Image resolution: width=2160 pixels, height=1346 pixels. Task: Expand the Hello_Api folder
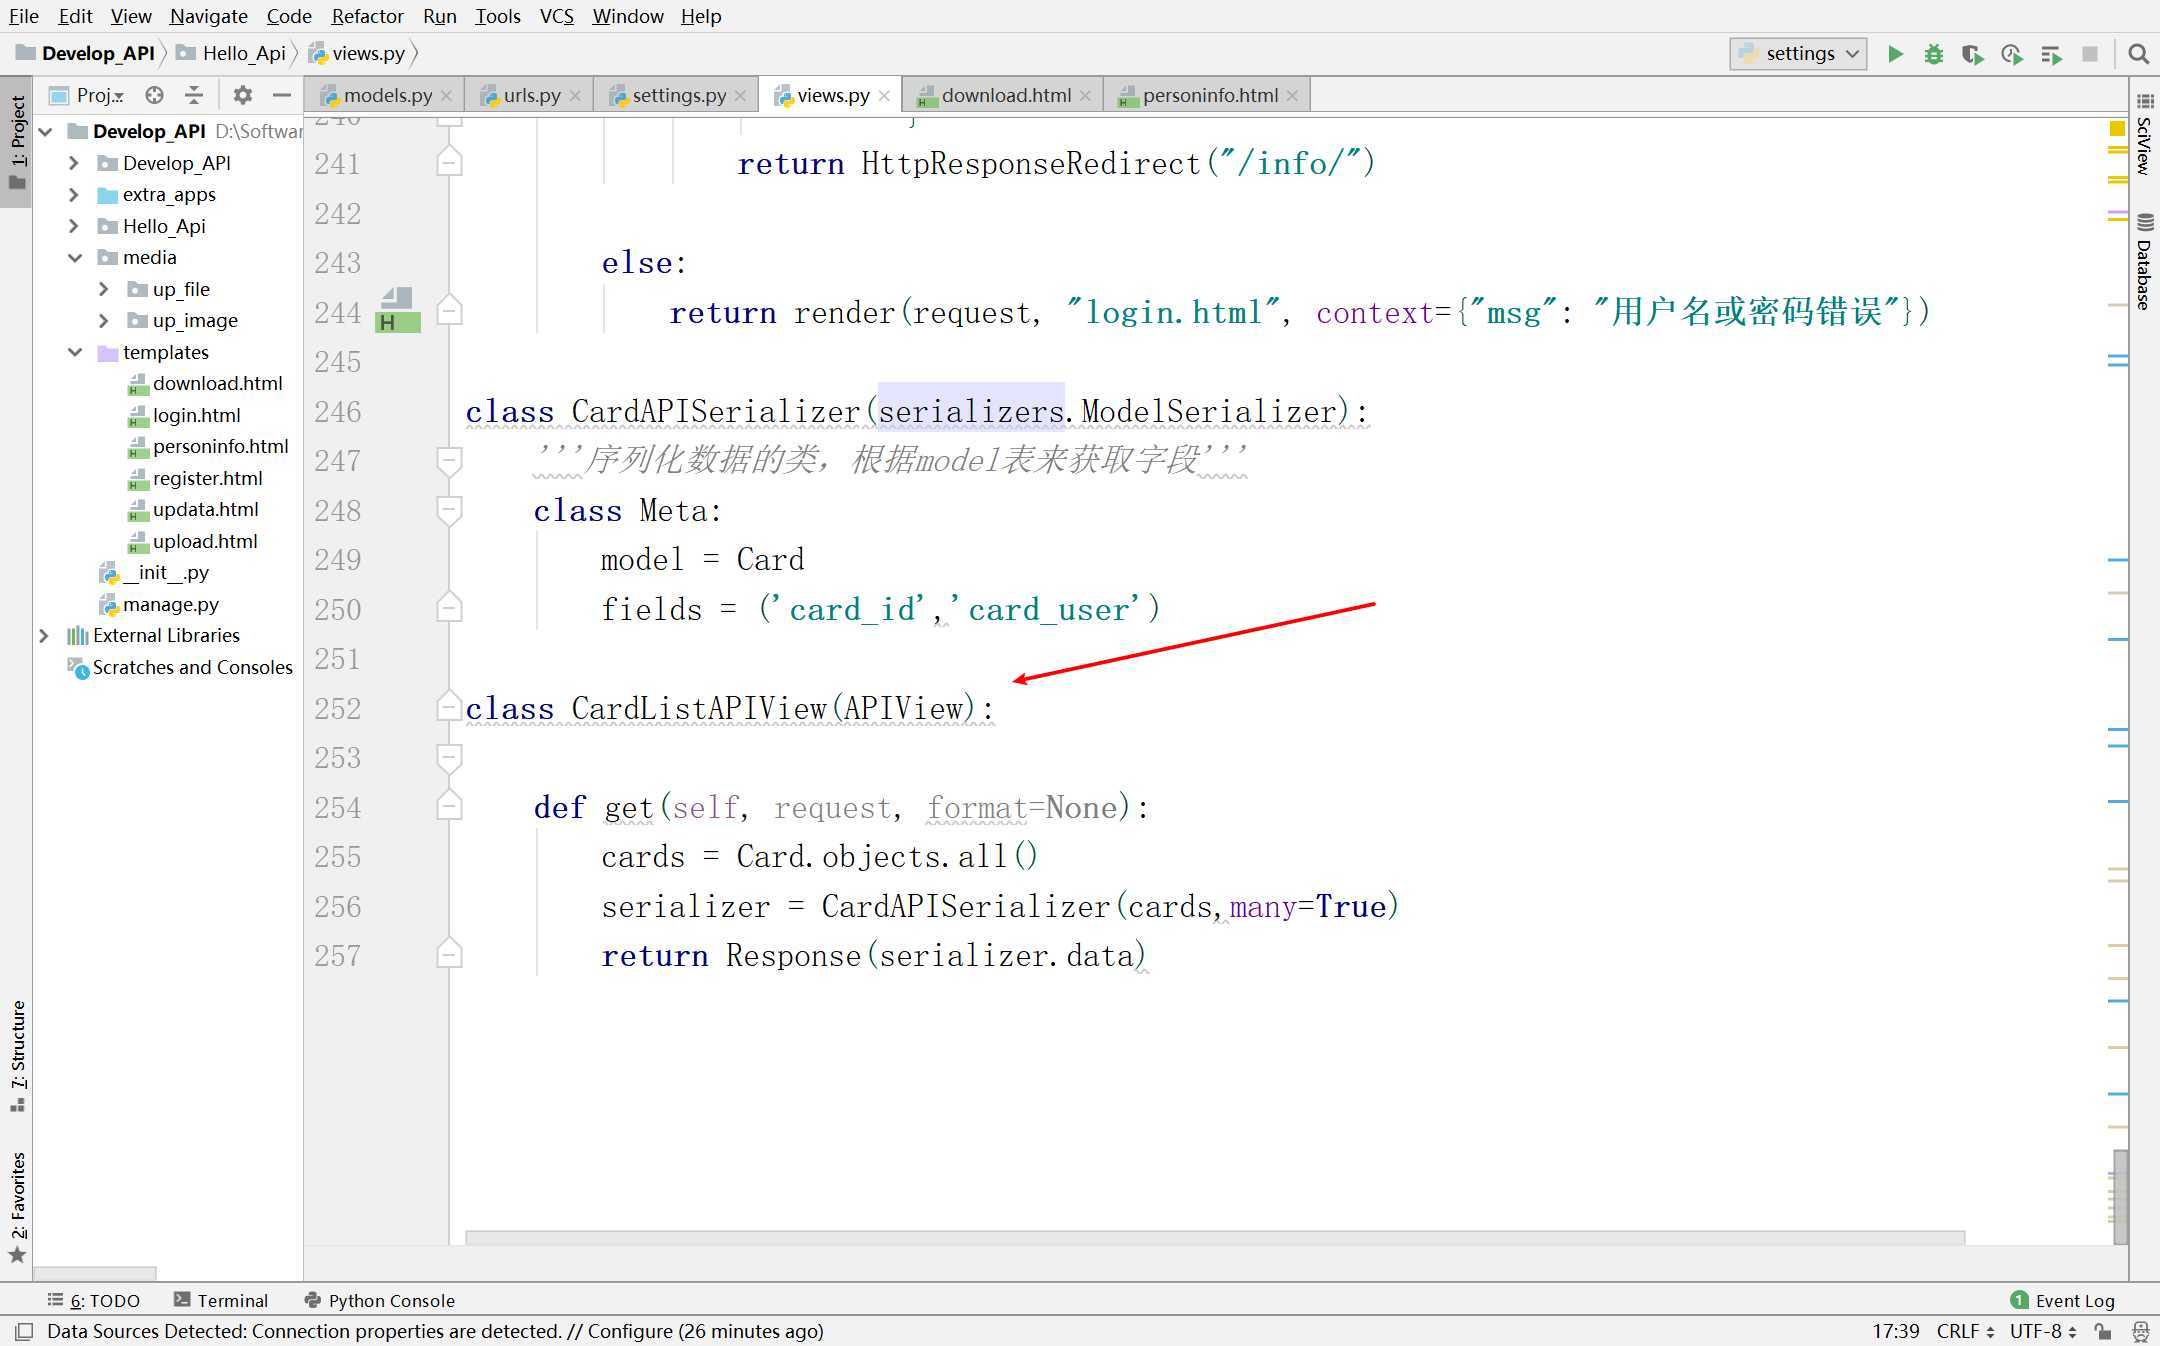pyautogui.click(x=74, y=226)
